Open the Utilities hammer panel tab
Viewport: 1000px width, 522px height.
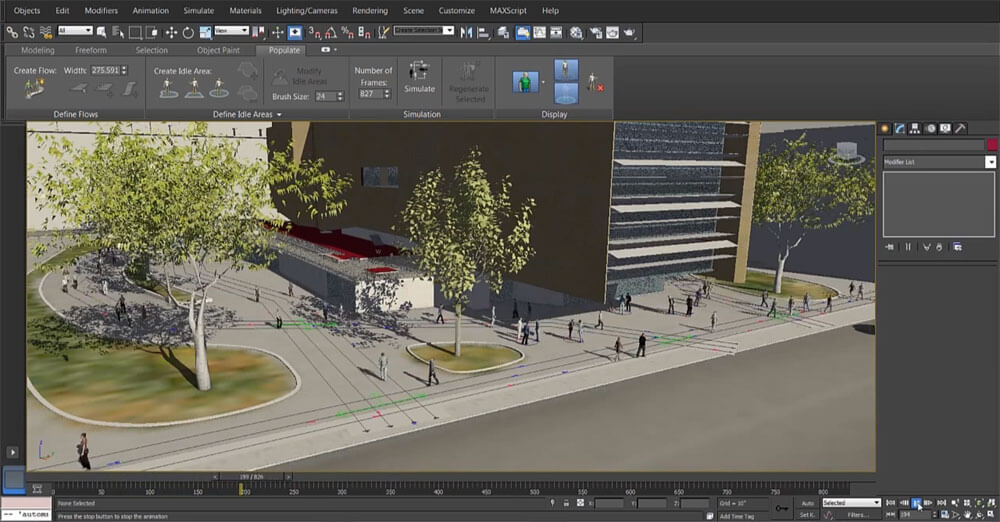click(x=960, y=128)
